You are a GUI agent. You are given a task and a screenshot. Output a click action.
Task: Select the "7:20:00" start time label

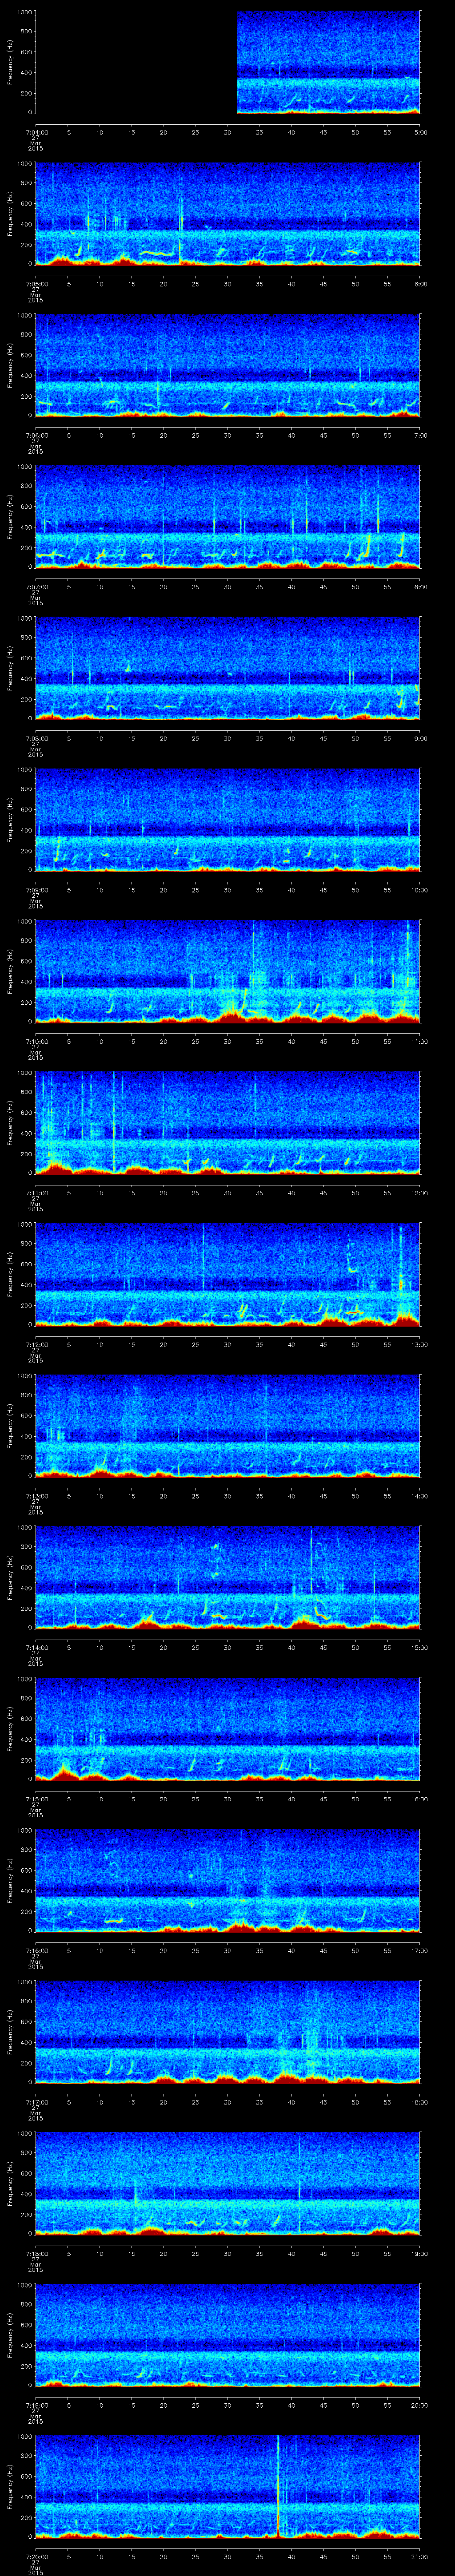click(36, 2556)
